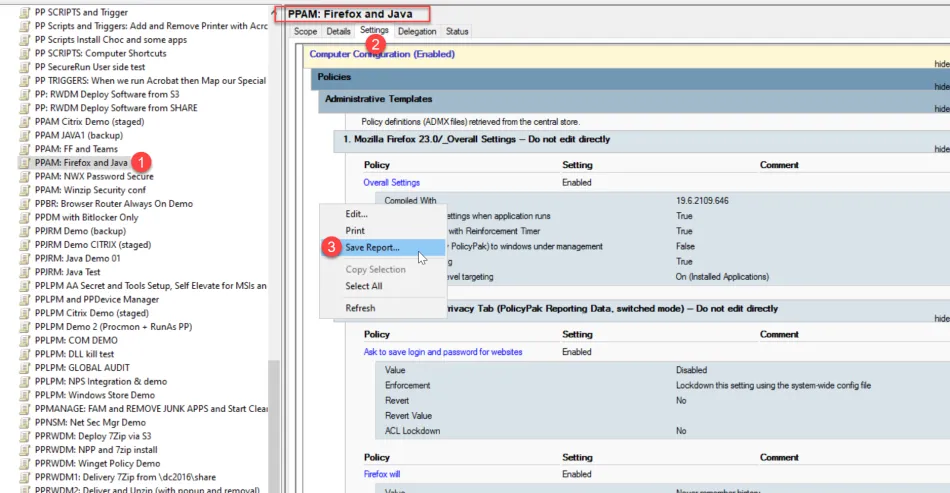Image resolution: width=950 pixels, height=493 pixels.
Task: Click Print in the context menu
Action: [355, 231]
